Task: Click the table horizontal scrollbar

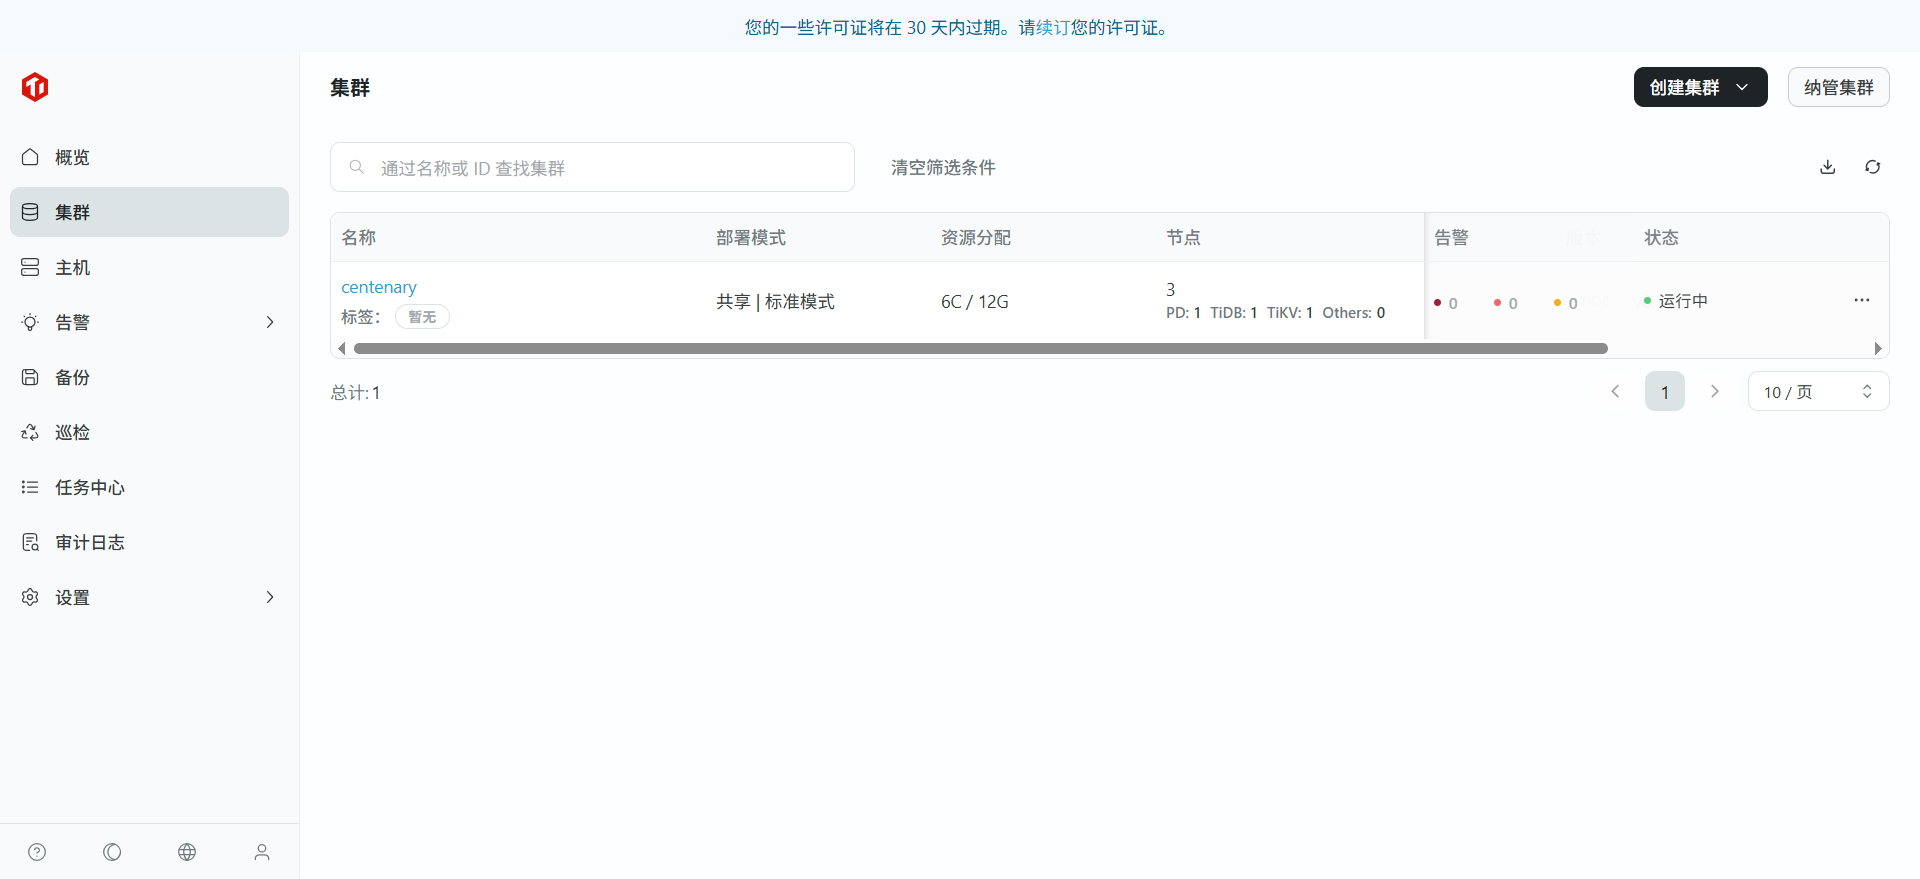Action: [x=980, y=348]
